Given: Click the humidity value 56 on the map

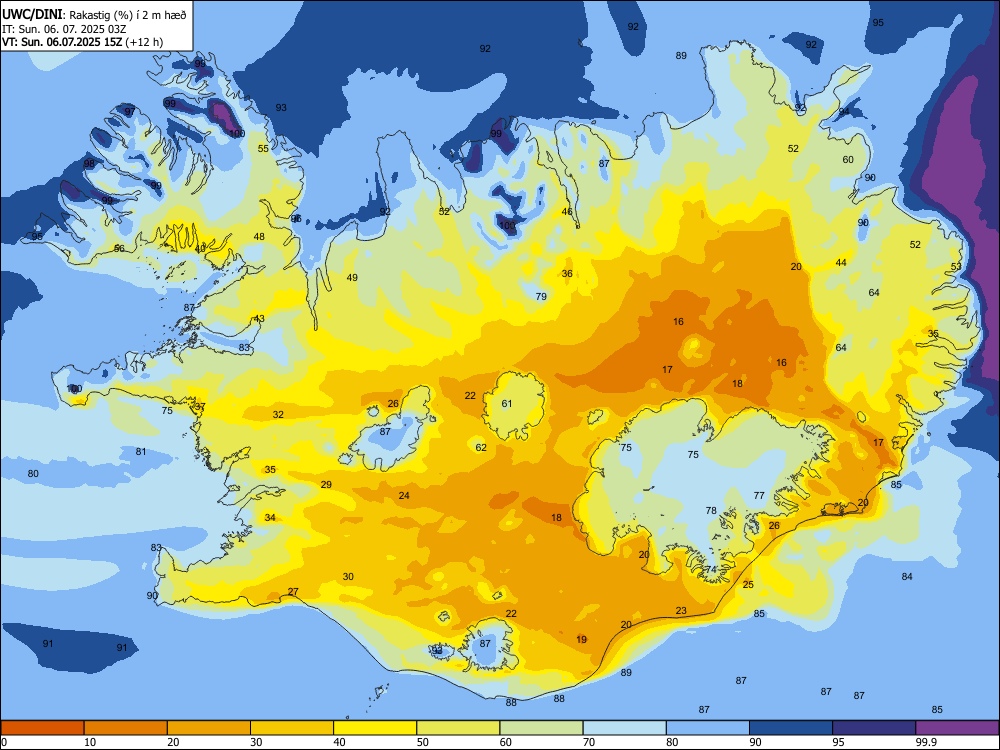Looking at the screenshot, I should click(119, 248).
